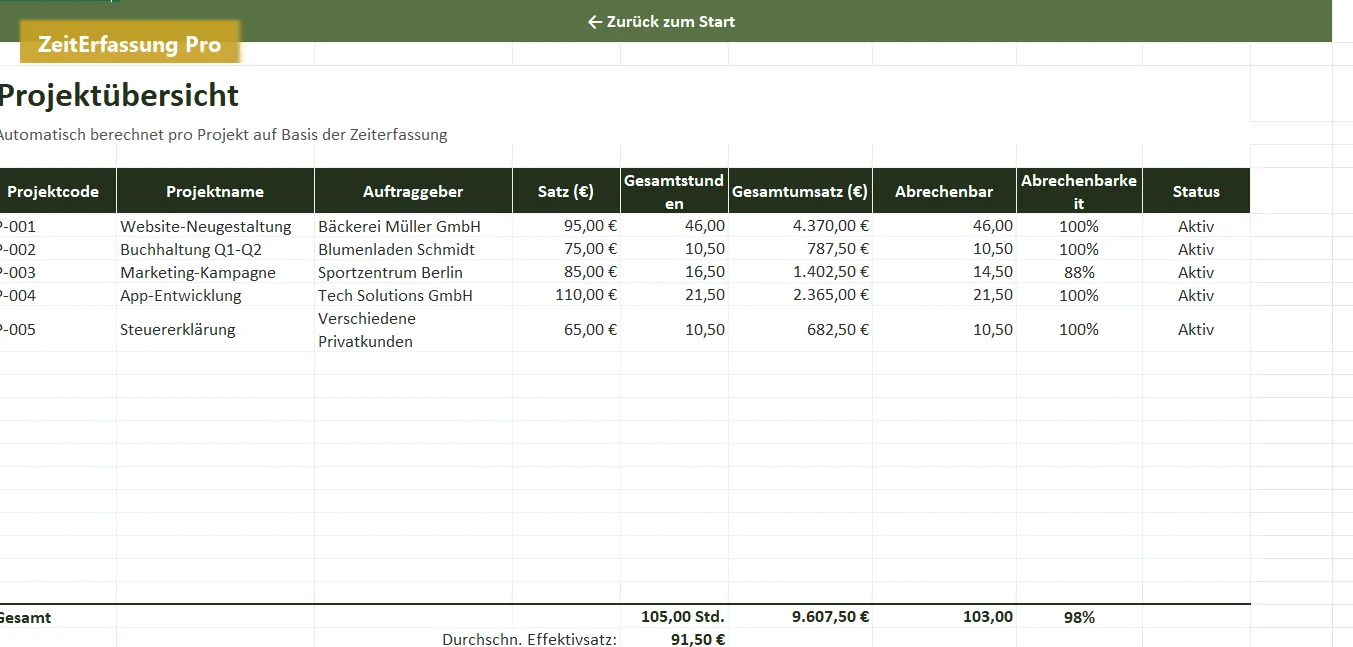Image resolution: width=1353 pixels, height=647 pixels.
Task: Select the Steuererklärung project cell
Action: coord(215,329)
